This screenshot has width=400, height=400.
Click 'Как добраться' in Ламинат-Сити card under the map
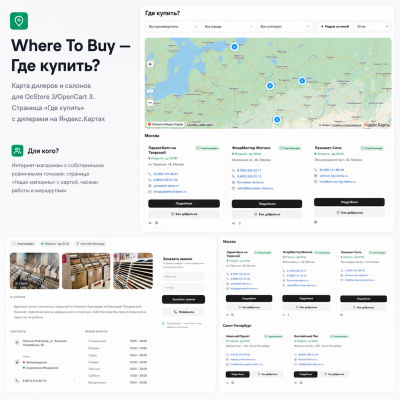coord(349,213)
